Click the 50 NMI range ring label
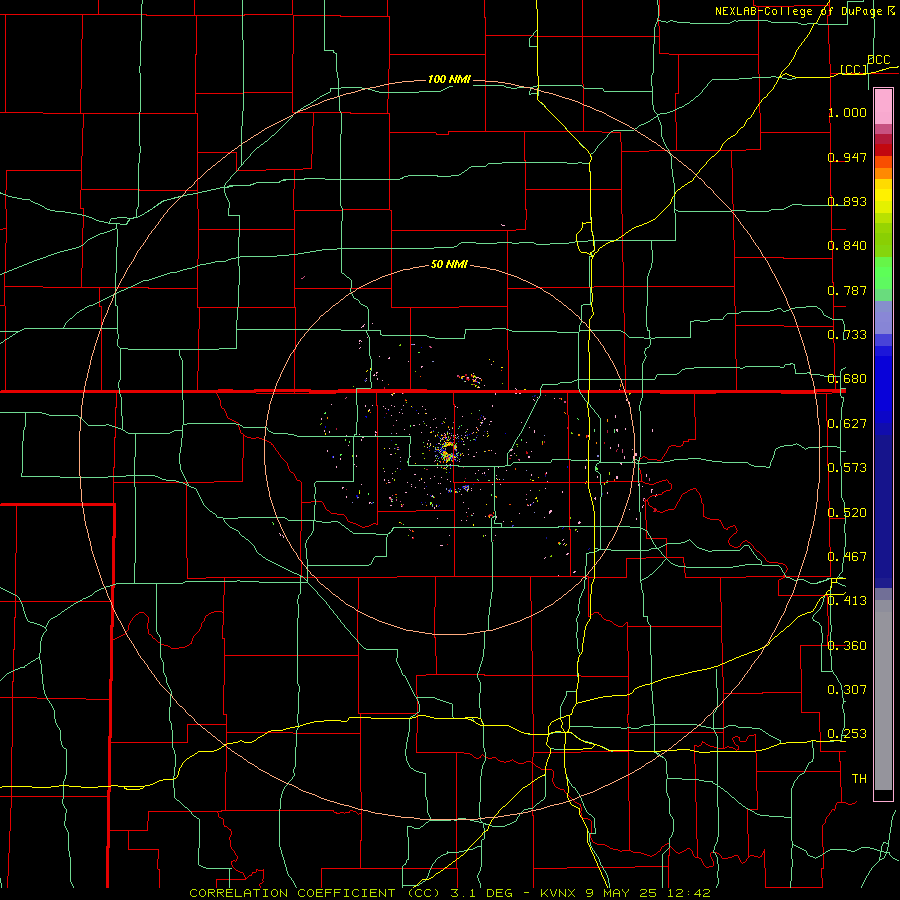This screenshot has width=900, height=900. pyautogui.click(x=449, y=265)
